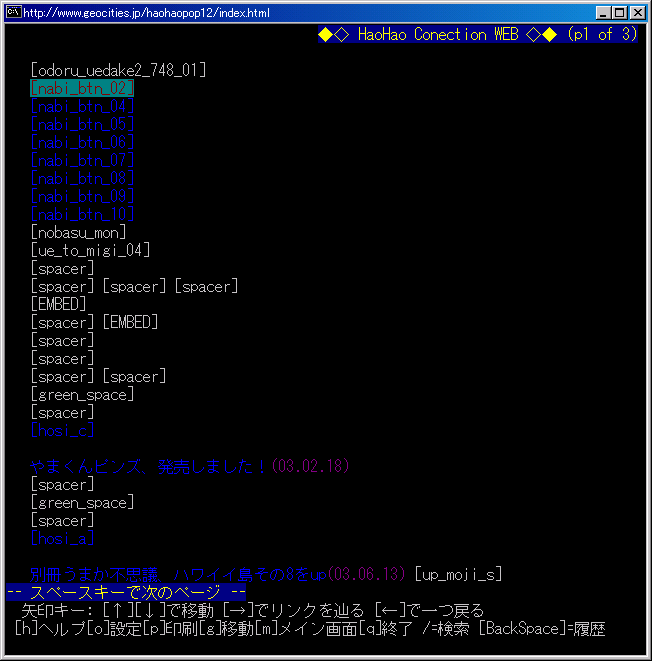This screenshot has width=652, height=661.
Task: Click the (03.06.13) date text
Action: [x=367, y=574]
